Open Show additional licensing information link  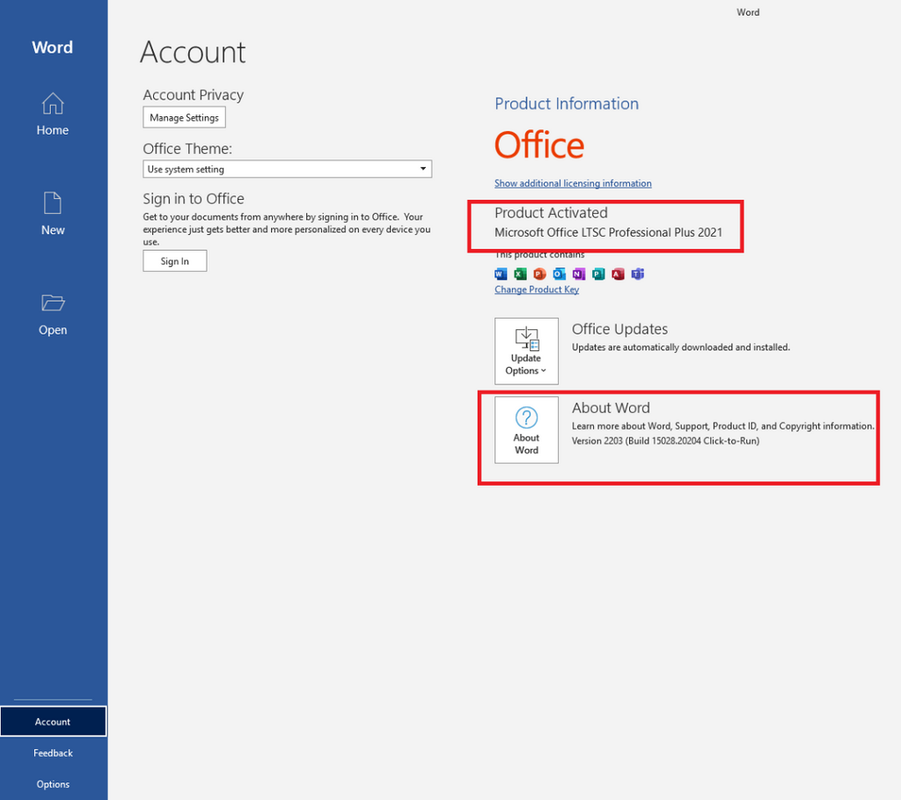[x=573, y=183]
